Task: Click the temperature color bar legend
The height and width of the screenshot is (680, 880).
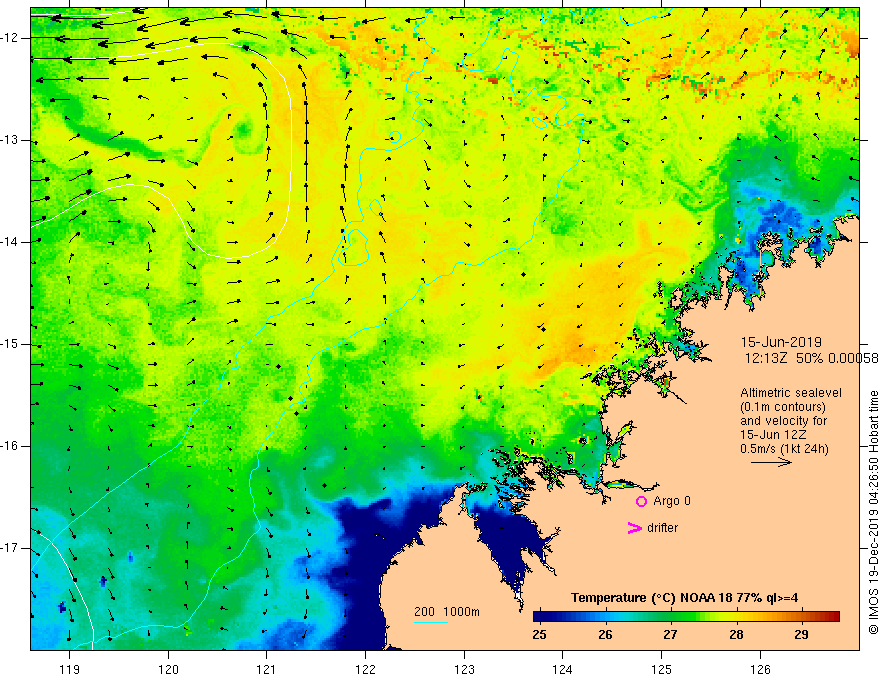Action: click(x=686, y=617)
